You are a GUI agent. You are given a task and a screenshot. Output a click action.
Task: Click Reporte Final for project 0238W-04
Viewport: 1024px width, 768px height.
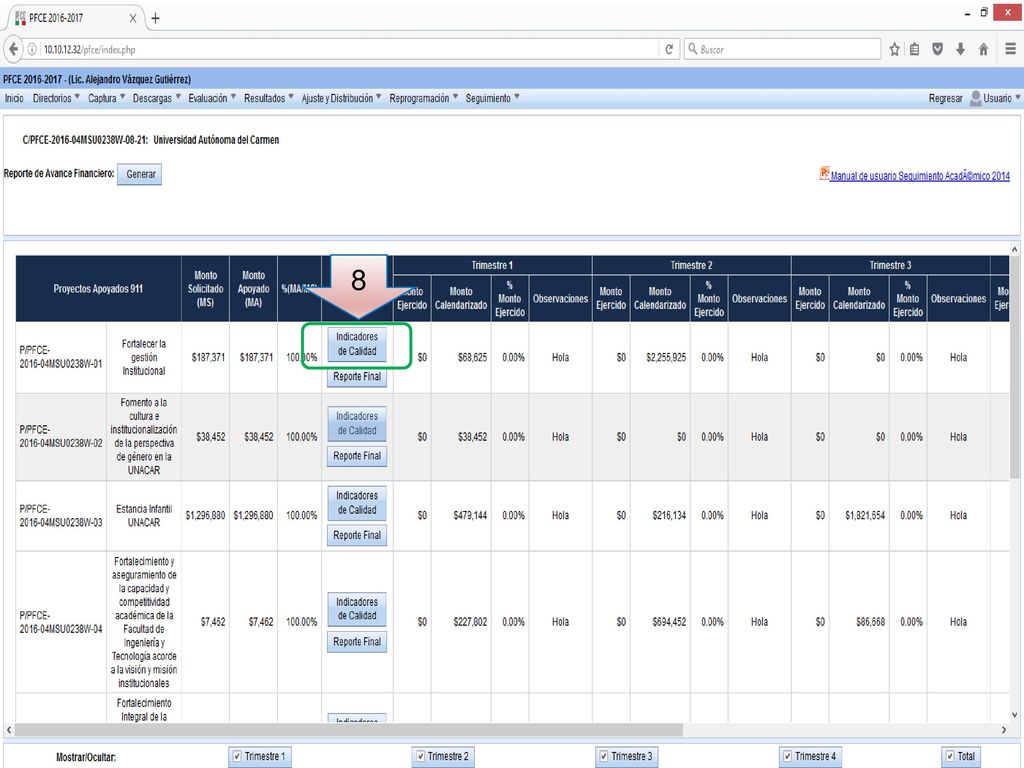357,642
